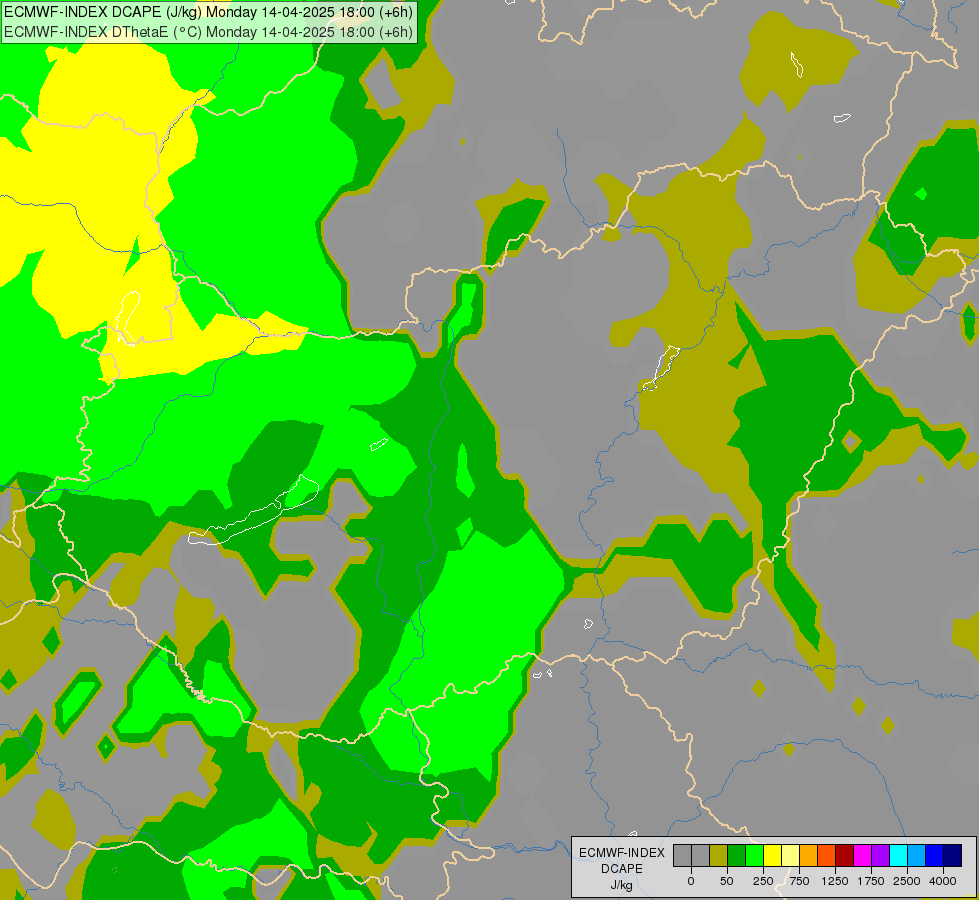The image size is (979, 900).
Task: Click the '750' legend tick label
Action: [799, 881]
